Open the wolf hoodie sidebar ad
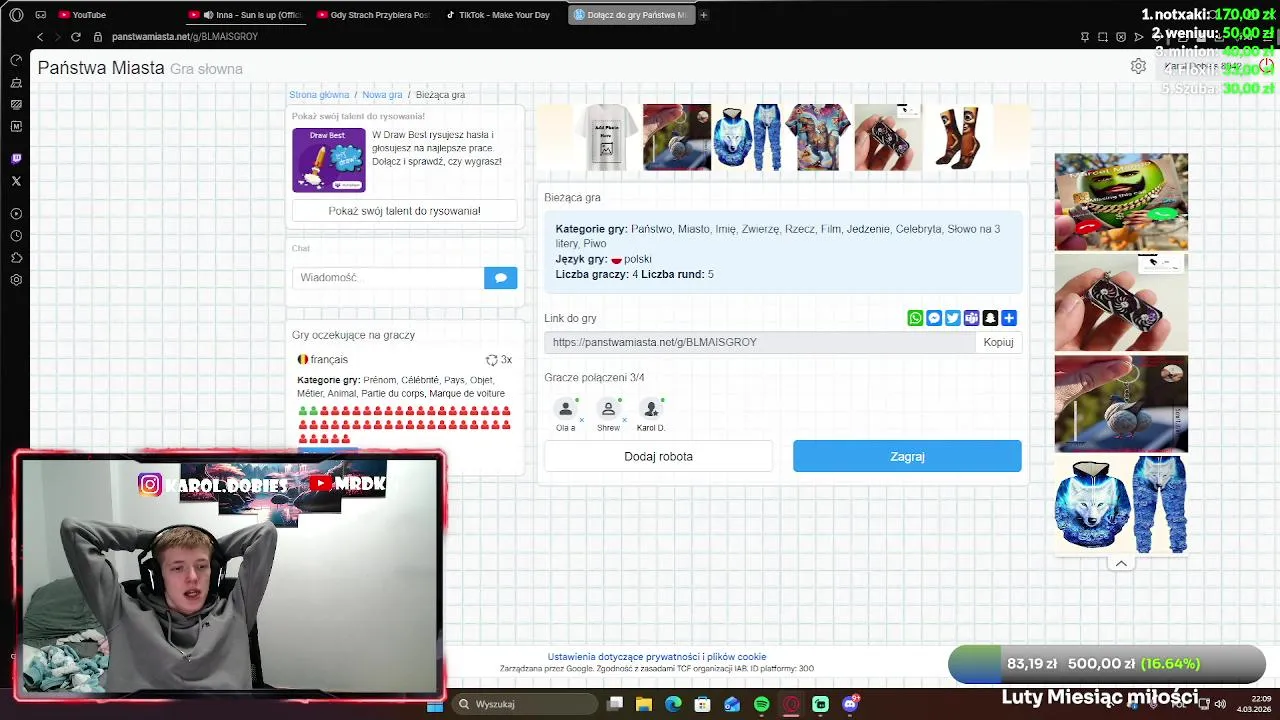Screen dimensions: 1280x720 [1121, 505]
